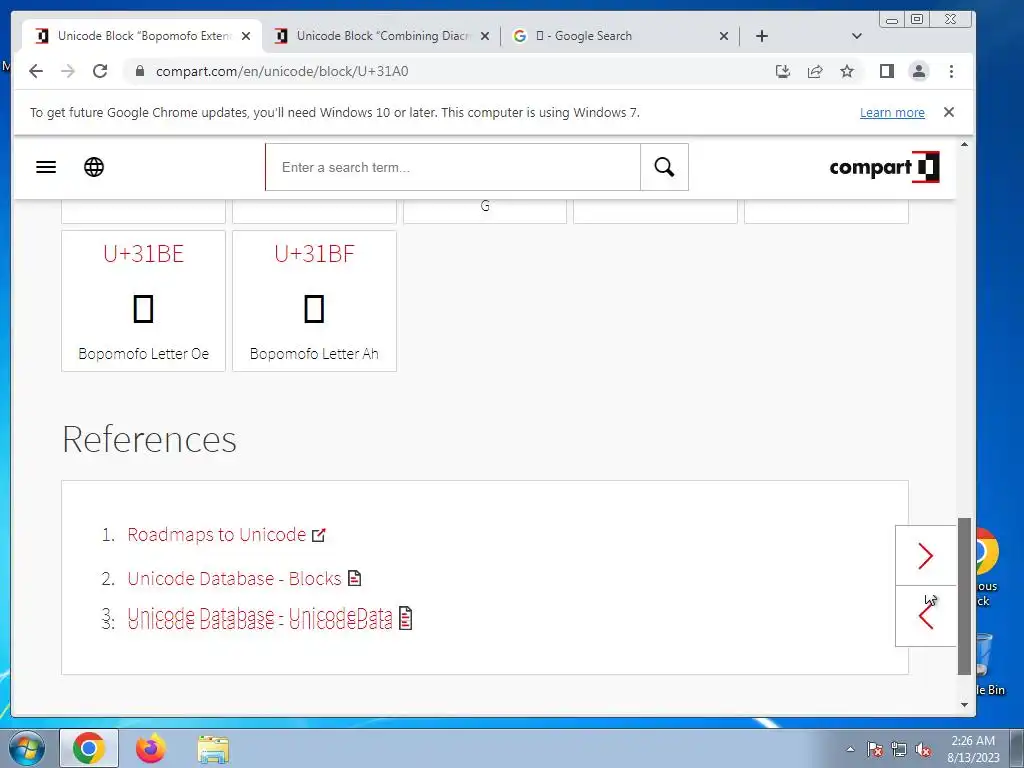Dismiss the Chrome update notification bar

tap(949, 112)
